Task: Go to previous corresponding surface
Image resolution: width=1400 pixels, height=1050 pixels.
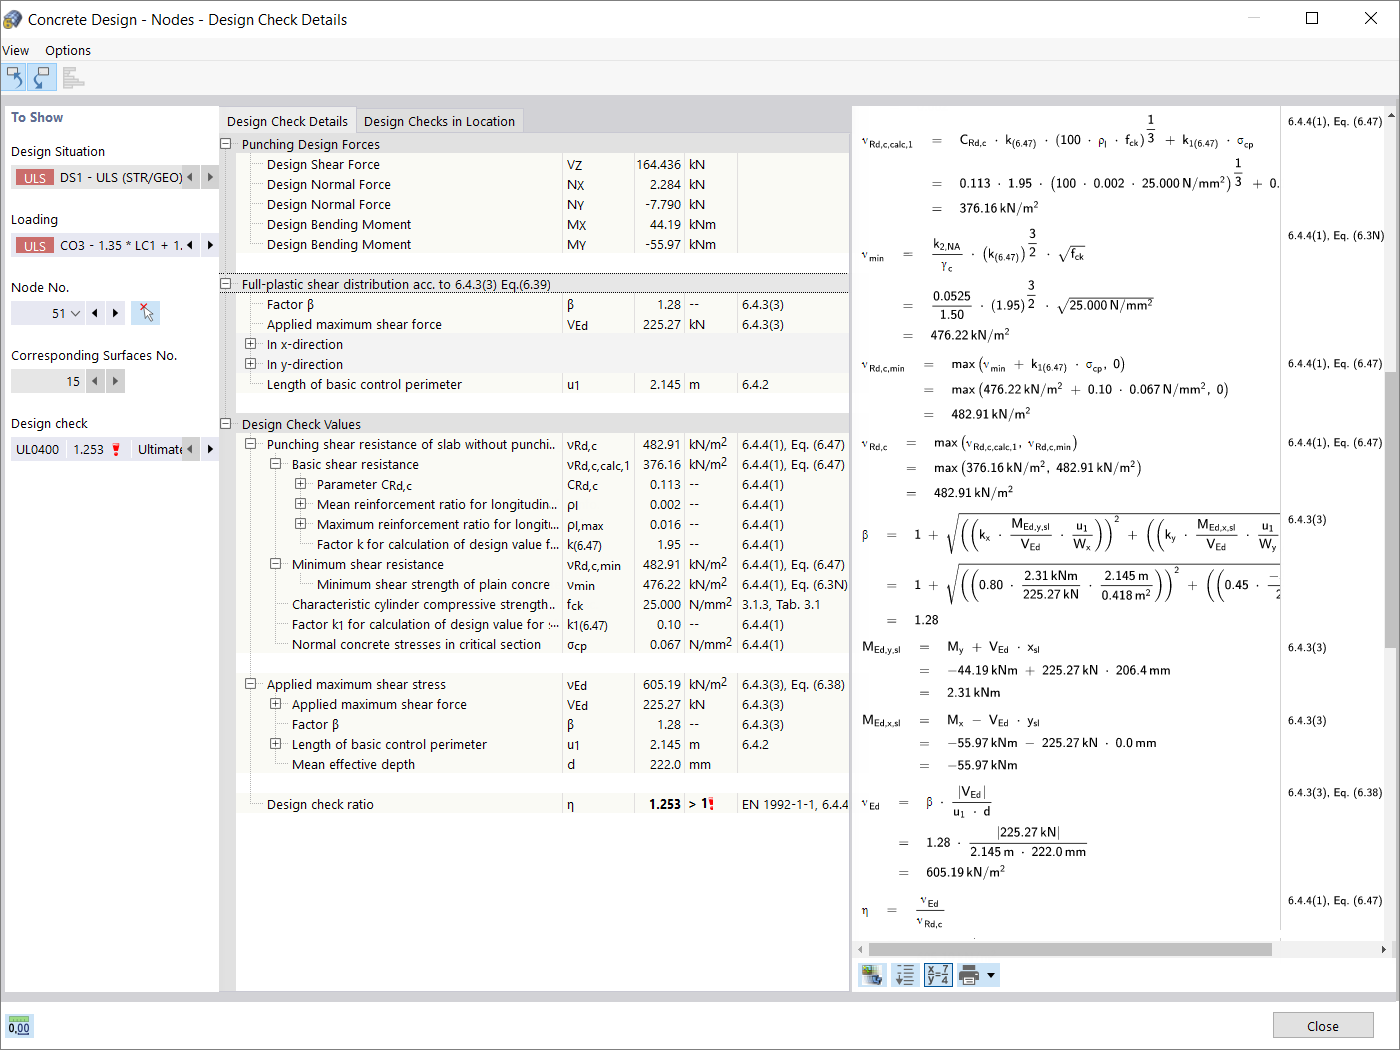Action: [95, 381]
